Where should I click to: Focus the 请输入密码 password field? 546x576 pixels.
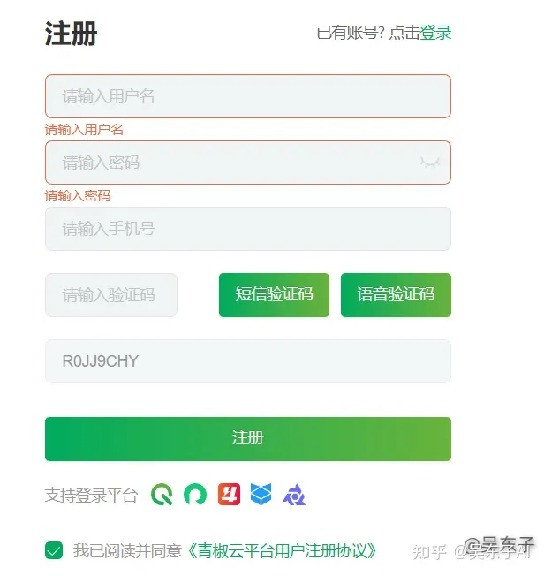pos(248,162)
